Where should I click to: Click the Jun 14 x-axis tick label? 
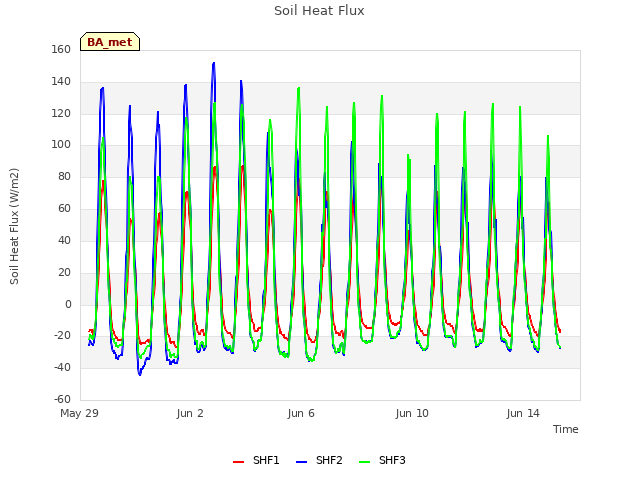point(523,413)
